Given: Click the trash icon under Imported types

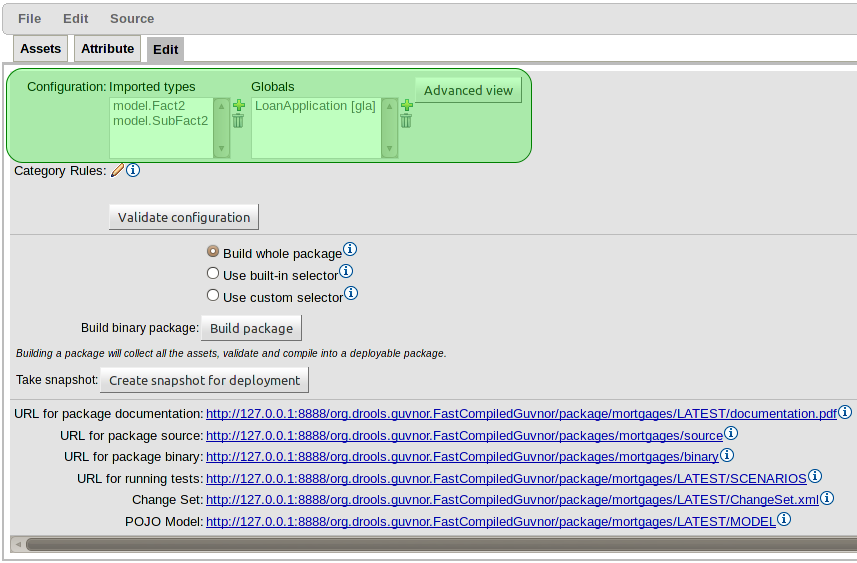Looking at the screenshot, I should (238, 121).
